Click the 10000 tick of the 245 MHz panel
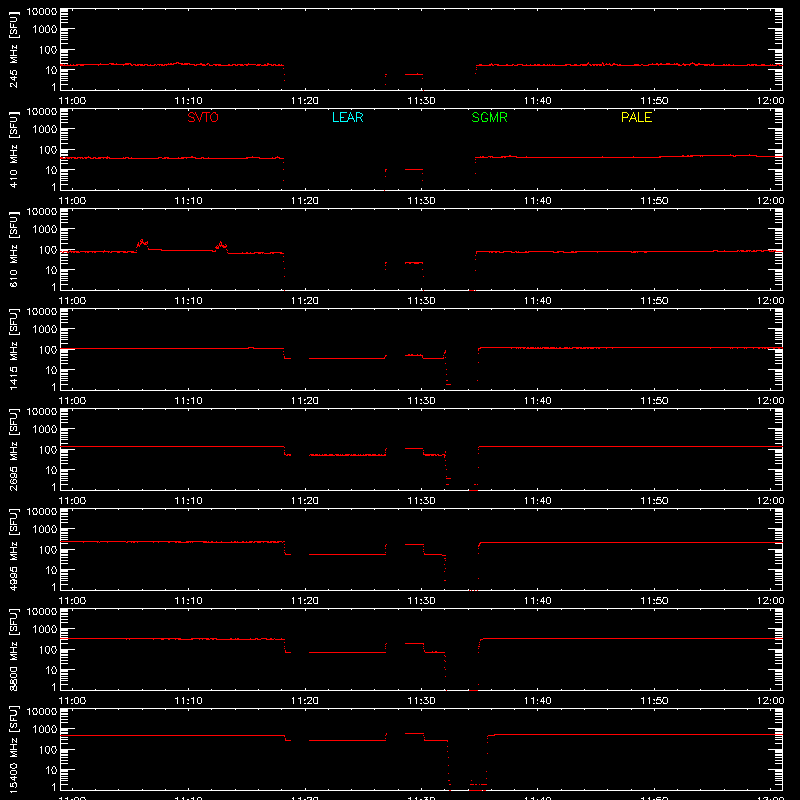The image size is (800, 800). tap(42, 12)
